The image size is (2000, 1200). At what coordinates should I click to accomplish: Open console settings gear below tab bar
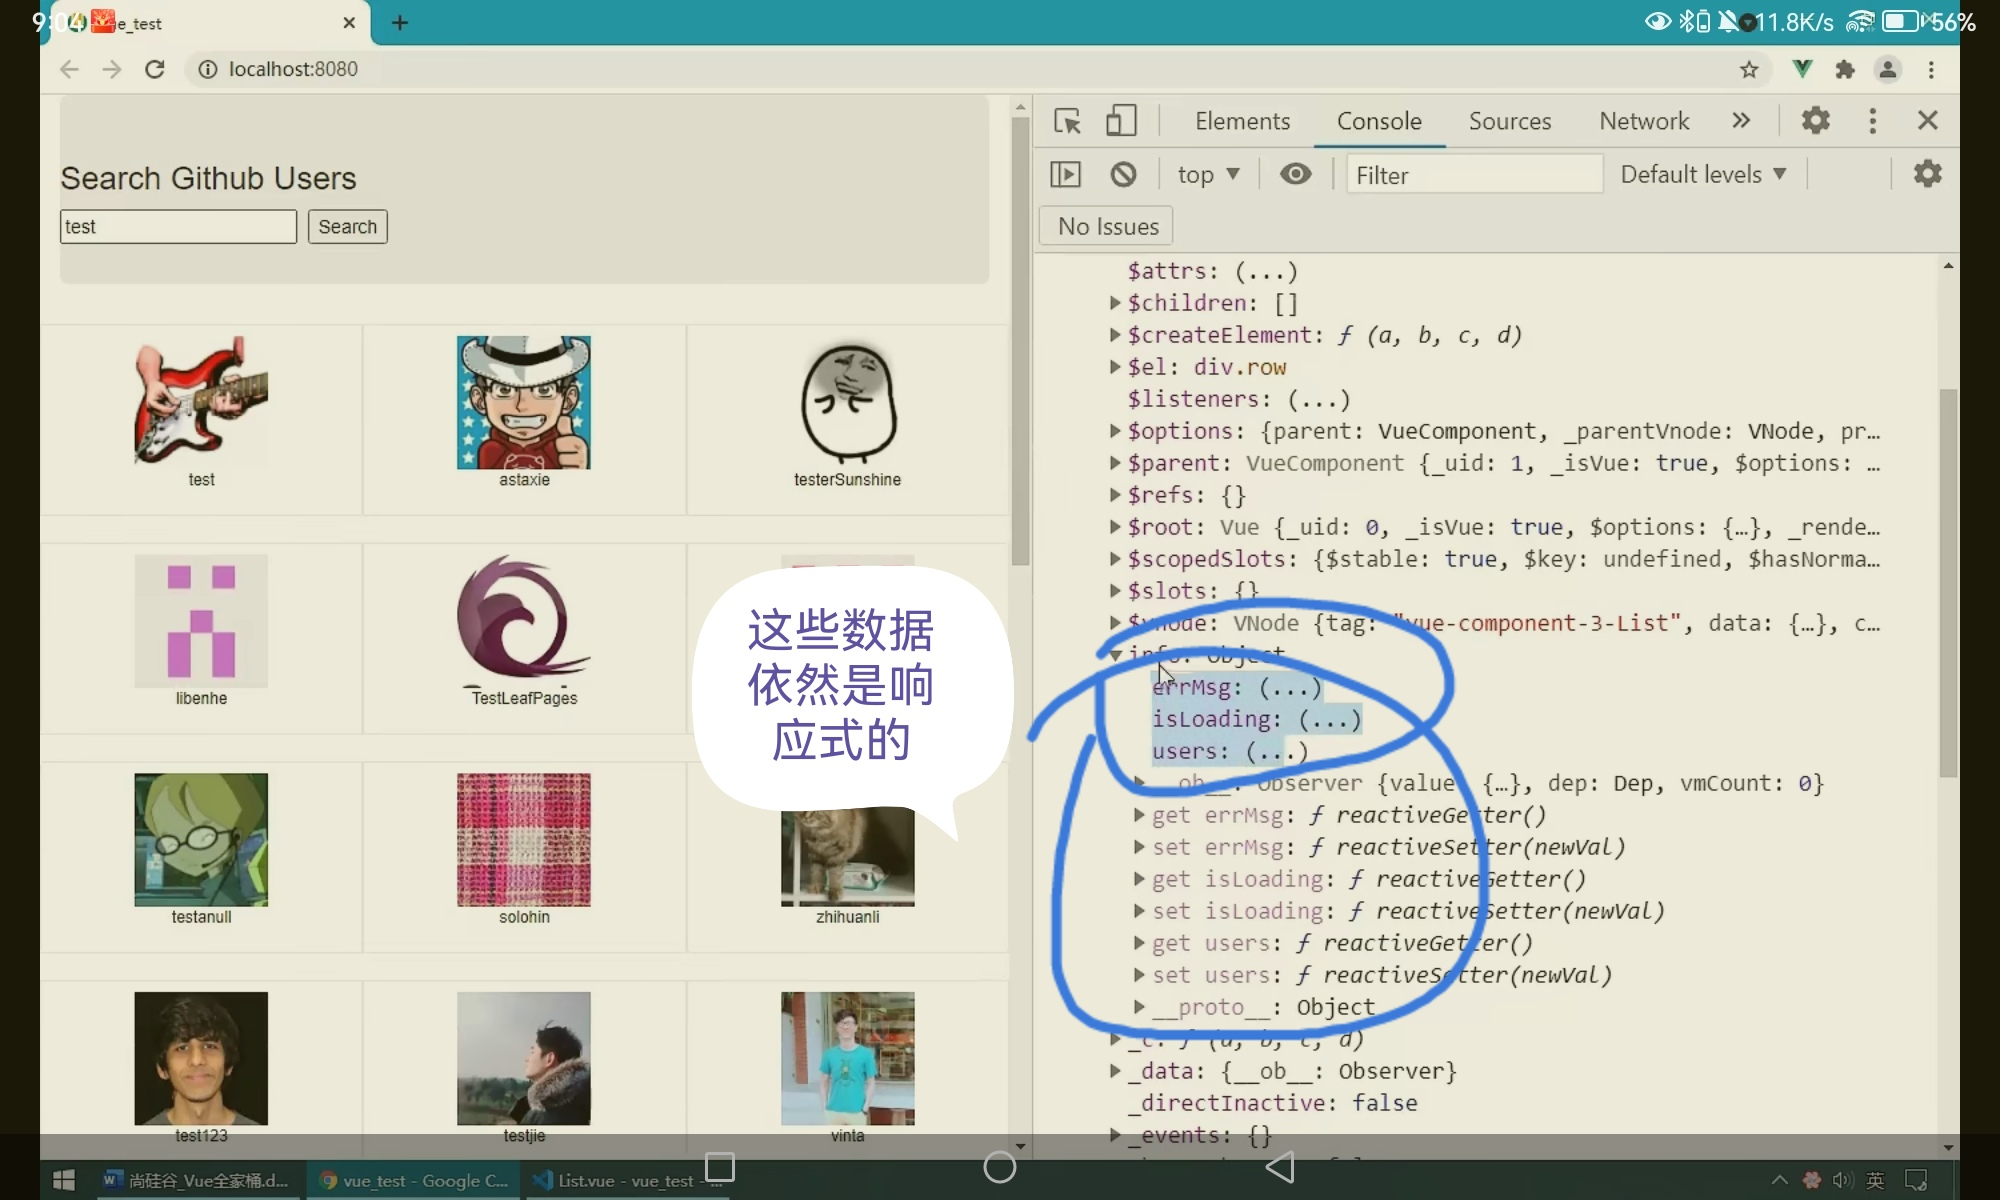click(1927, 174)
